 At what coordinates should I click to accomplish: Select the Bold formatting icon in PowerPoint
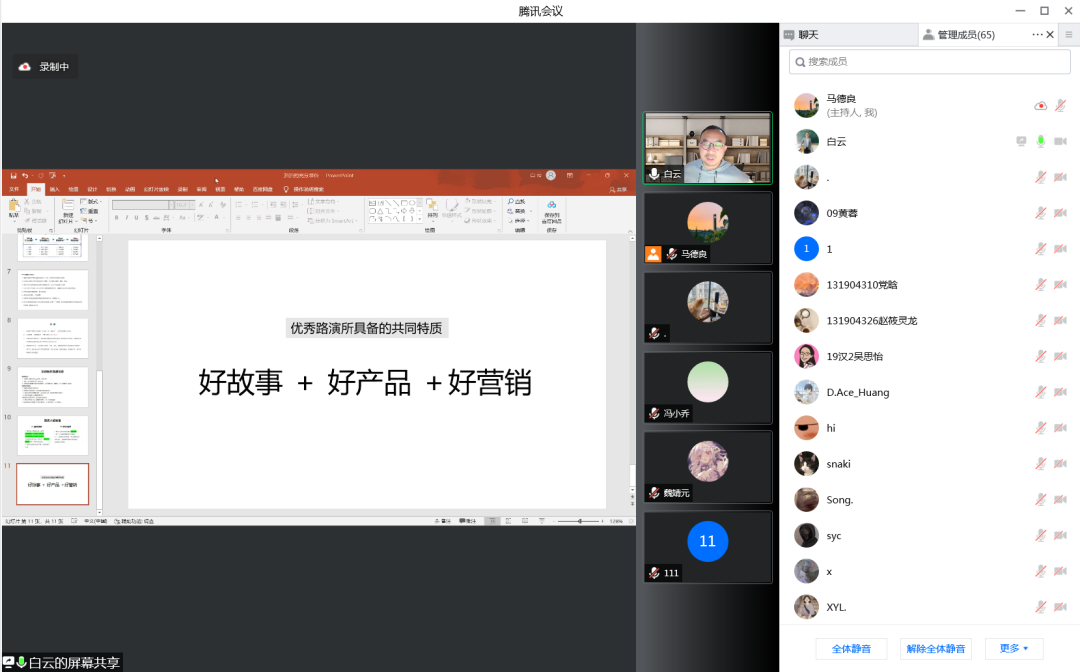pyautogui.click(x=116, y=217)
